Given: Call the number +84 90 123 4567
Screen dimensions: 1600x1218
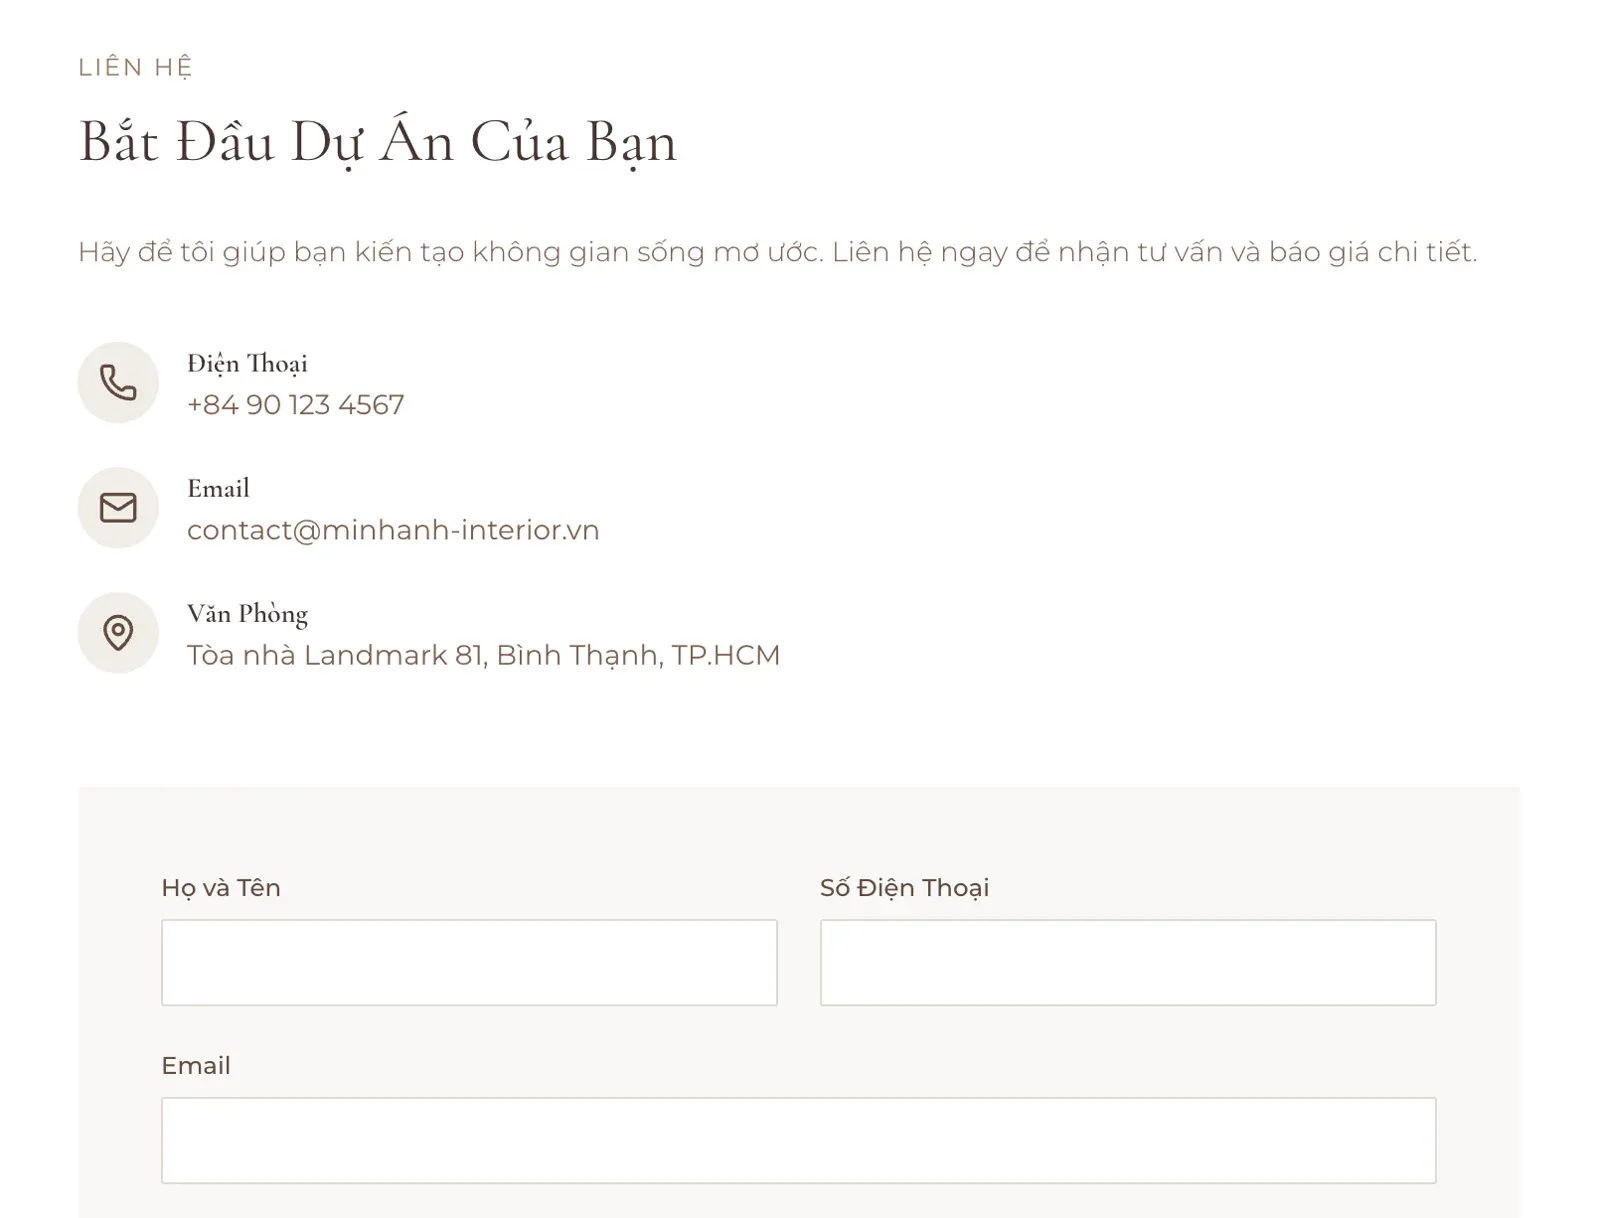Looking at the screenshot, I should point(295,405).
